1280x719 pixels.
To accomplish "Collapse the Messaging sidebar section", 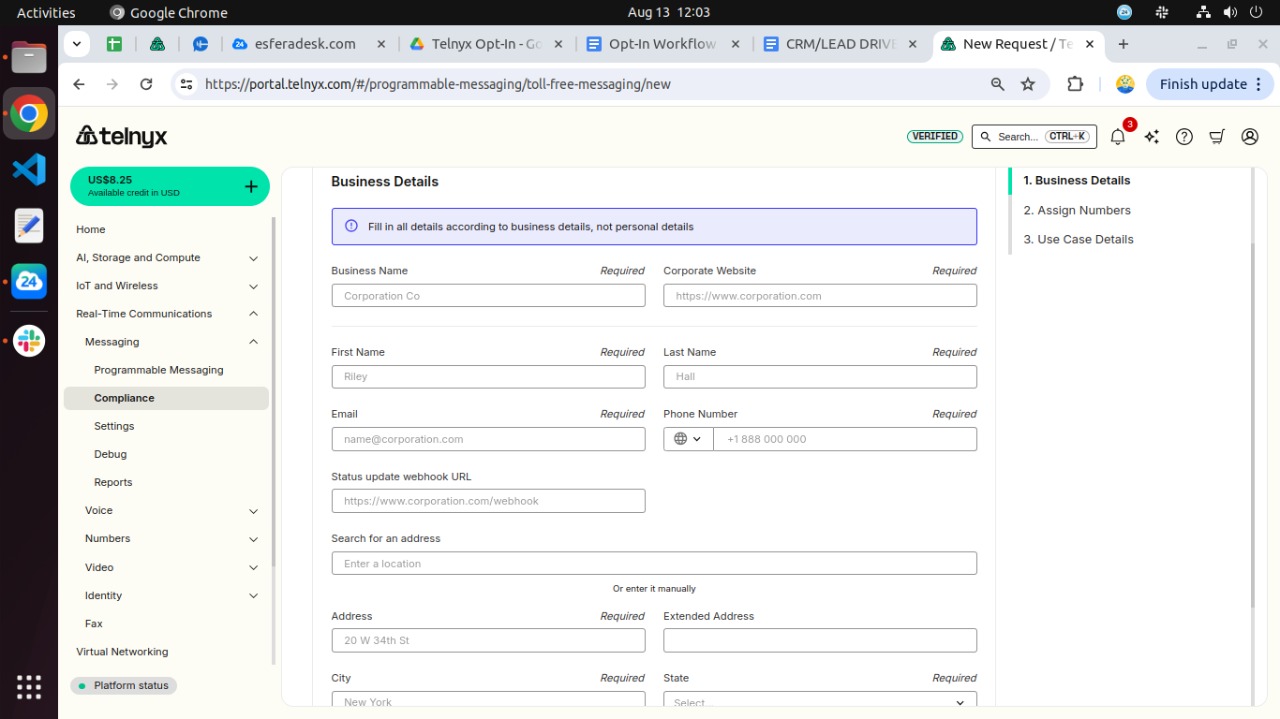I will click(253, 342).
